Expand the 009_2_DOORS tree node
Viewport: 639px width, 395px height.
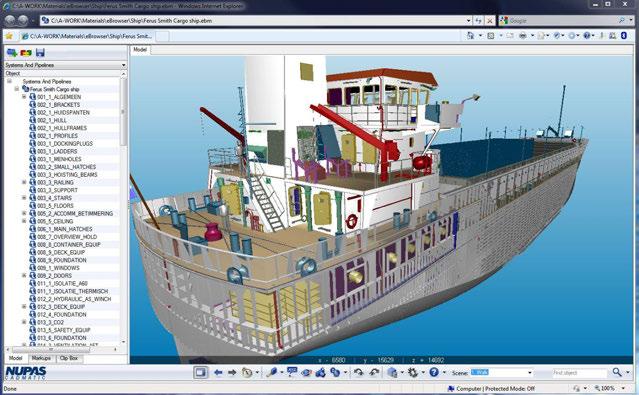(24, 276)
